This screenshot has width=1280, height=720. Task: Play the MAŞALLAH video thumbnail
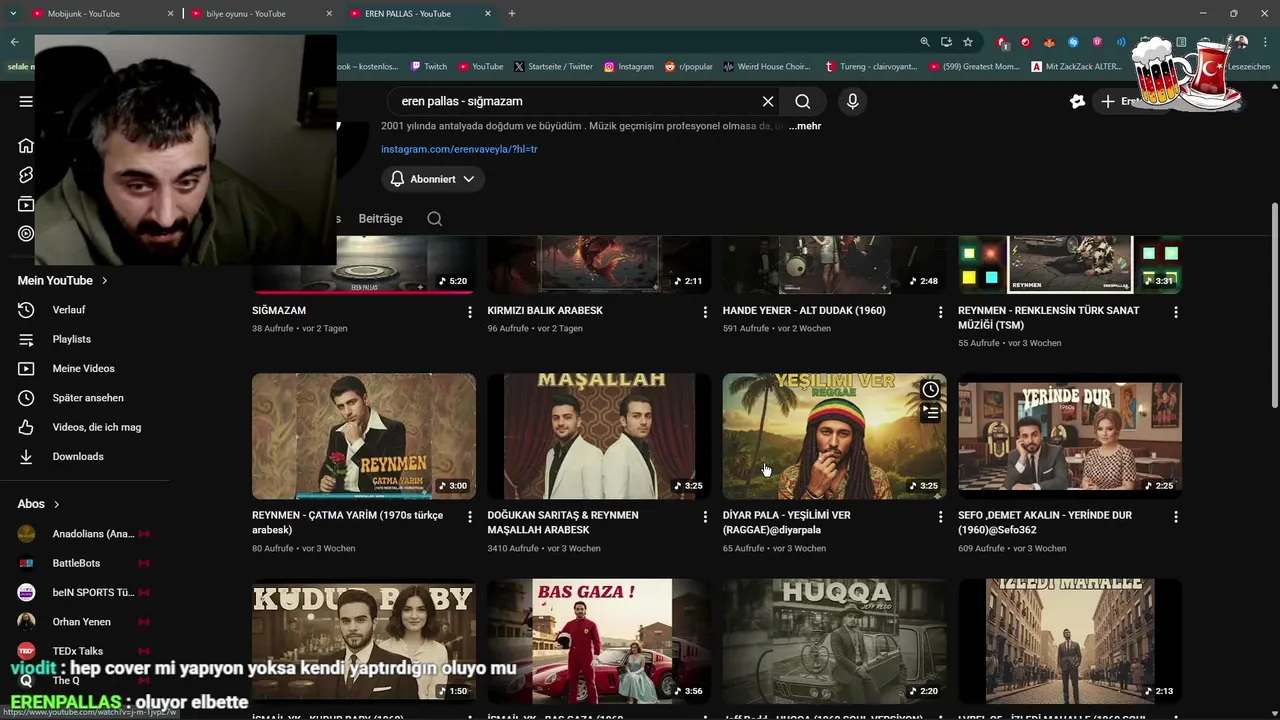click(599, 436)
